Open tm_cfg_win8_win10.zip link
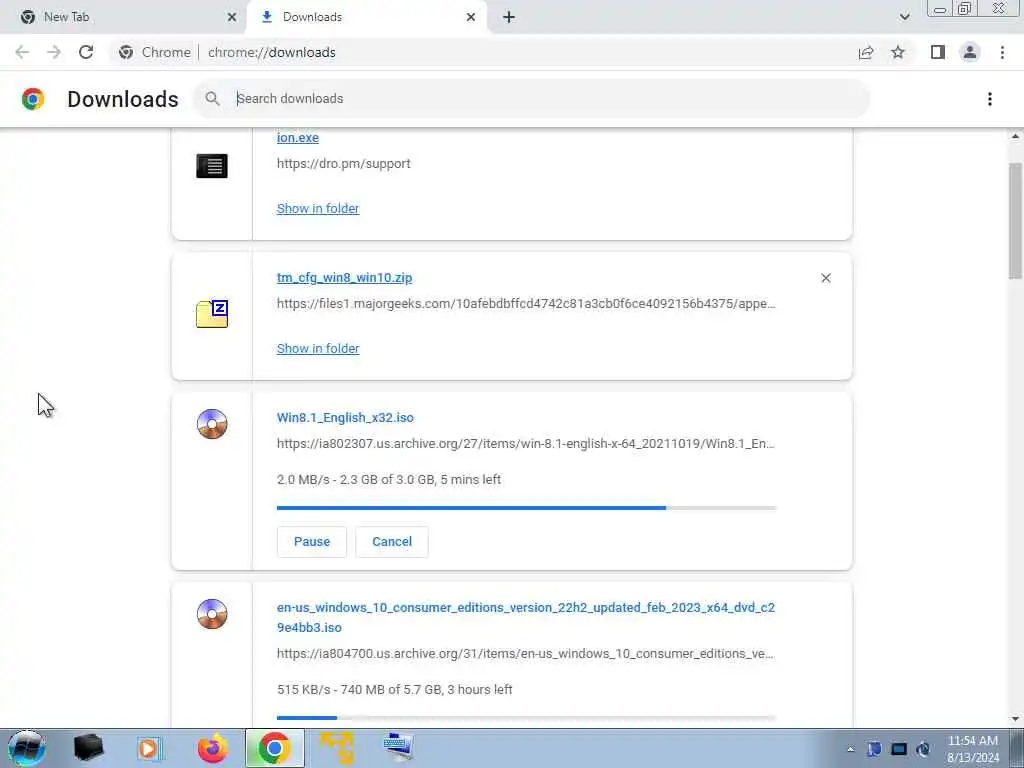This screenshot has width=1024, height=768. (x=344, y=278)
